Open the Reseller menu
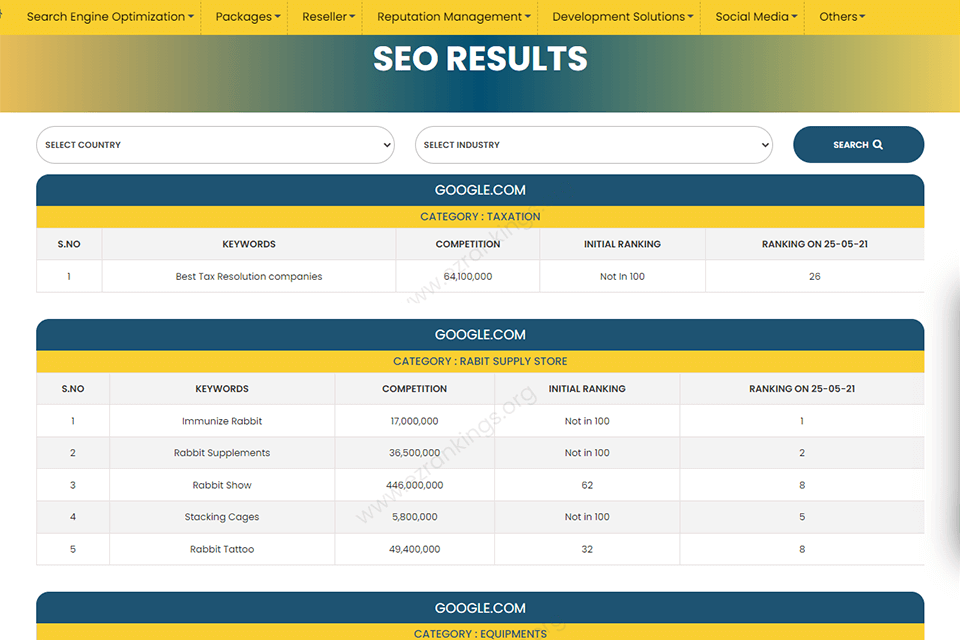 (x=328, y=17)
